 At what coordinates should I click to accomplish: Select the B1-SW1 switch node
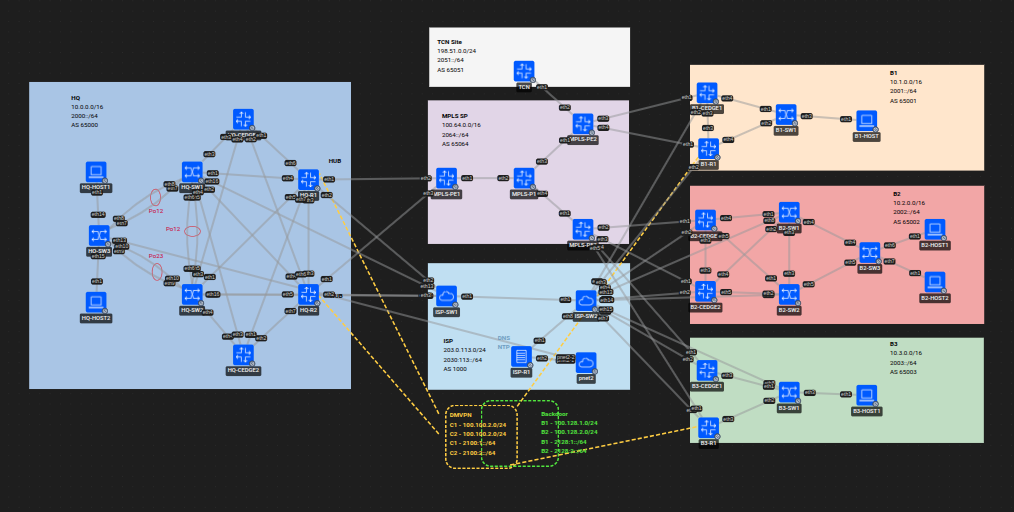786,114
